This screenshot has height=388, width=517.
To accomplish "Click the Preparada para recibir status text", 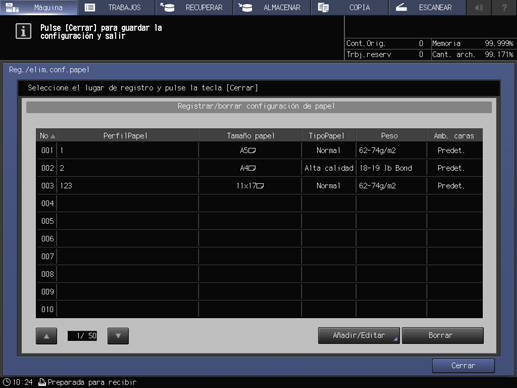I will (92, 382).
